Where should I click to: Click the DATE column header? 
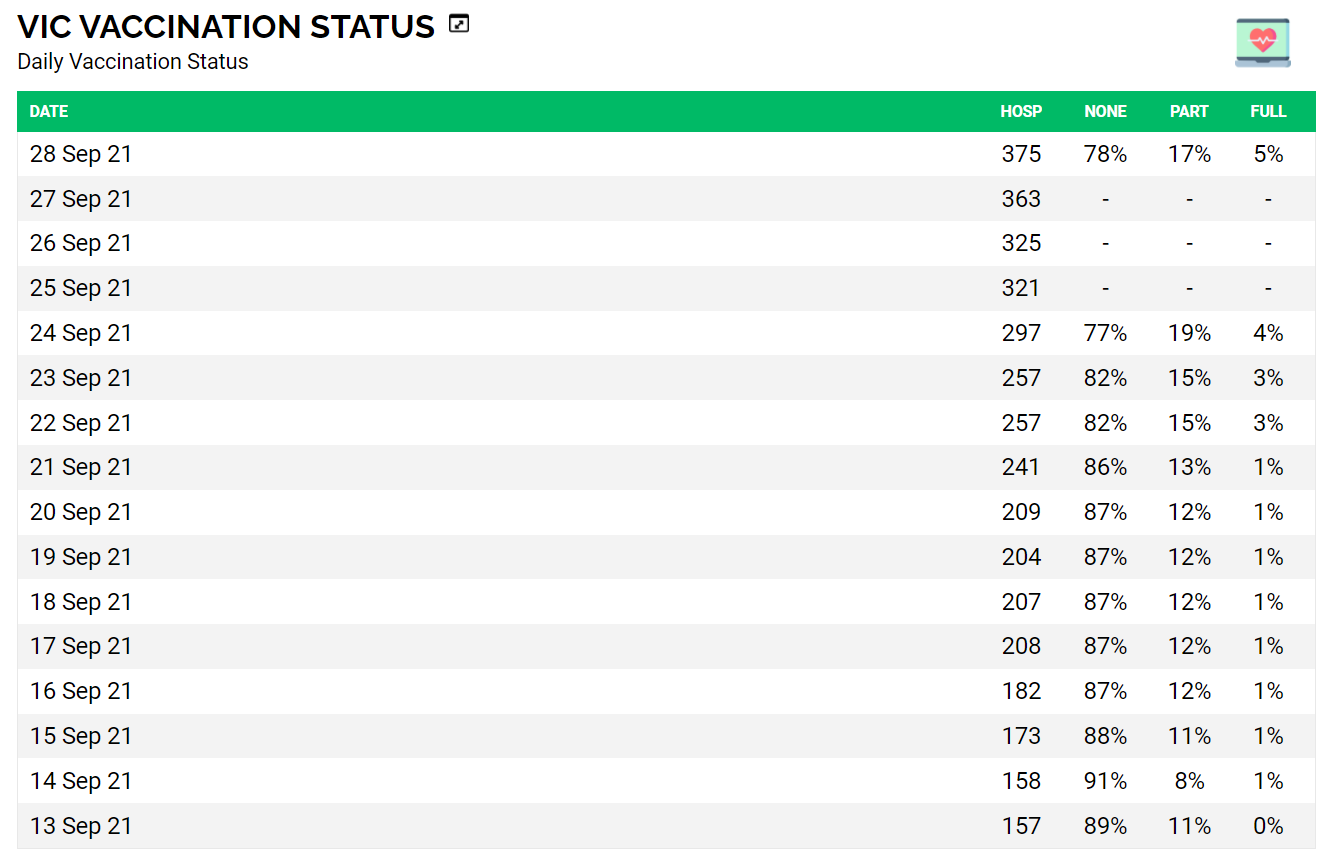click(x=49, y=112)
